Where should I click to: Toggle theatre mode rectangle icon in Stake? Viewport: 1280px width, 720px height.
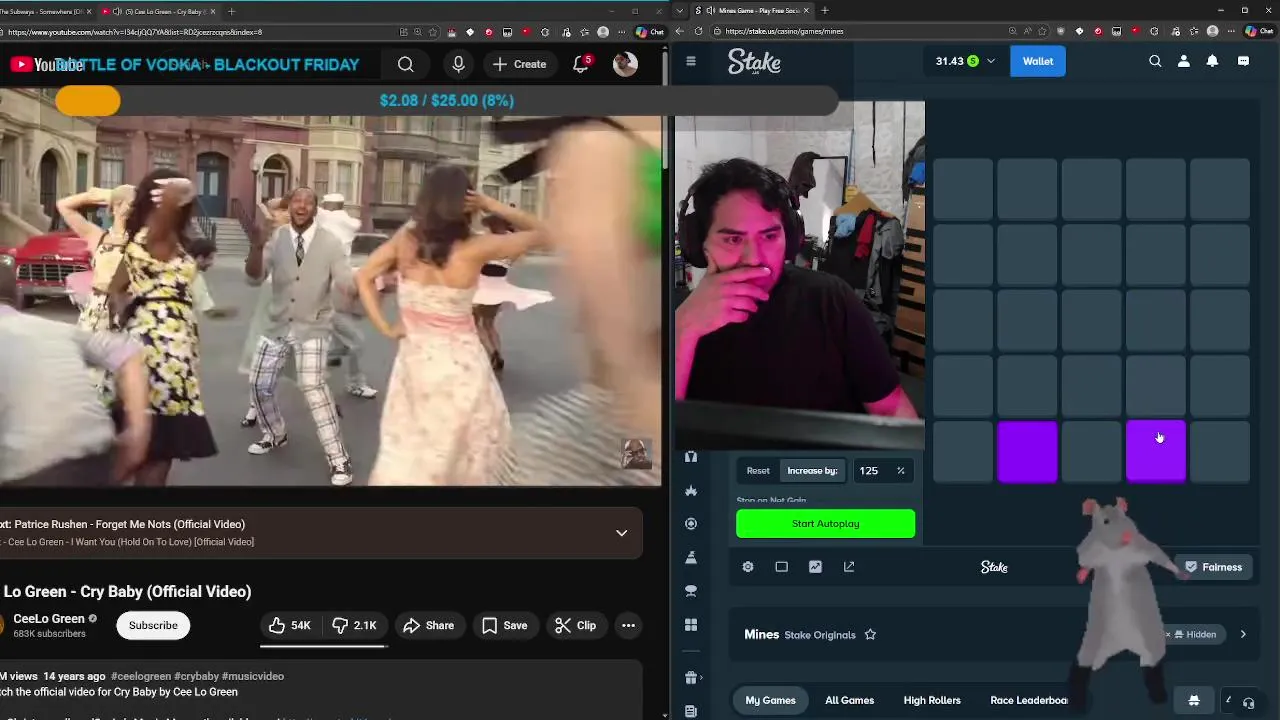point(781,567)
